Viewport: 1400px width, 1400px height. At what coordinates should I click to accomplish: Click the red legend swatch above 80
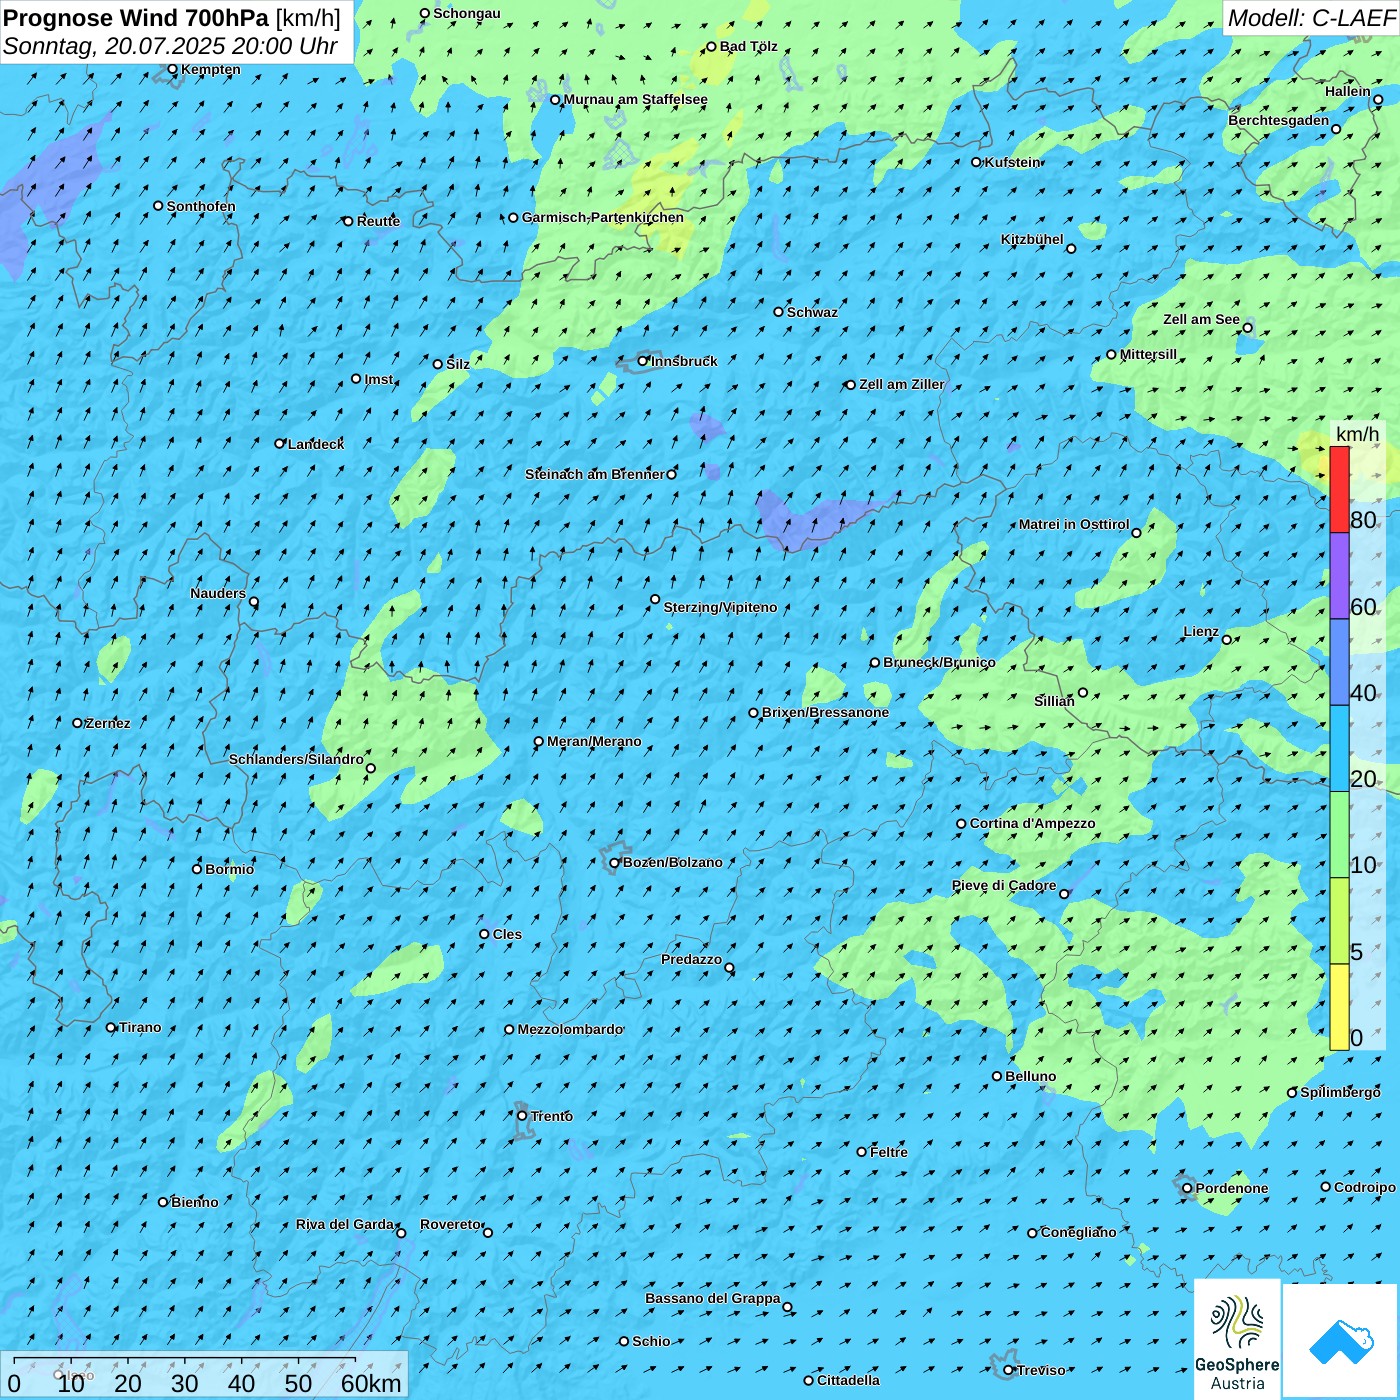click(1339, 490)
